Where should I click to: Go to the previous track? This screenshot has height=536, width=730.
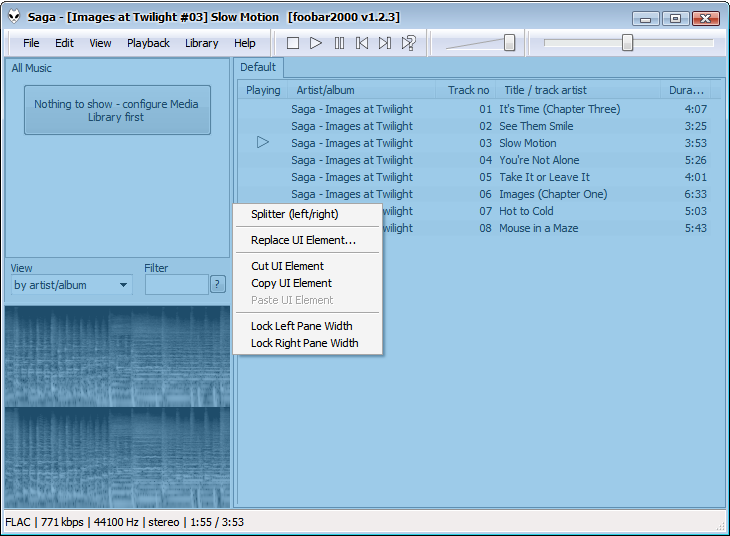(362, 43)
